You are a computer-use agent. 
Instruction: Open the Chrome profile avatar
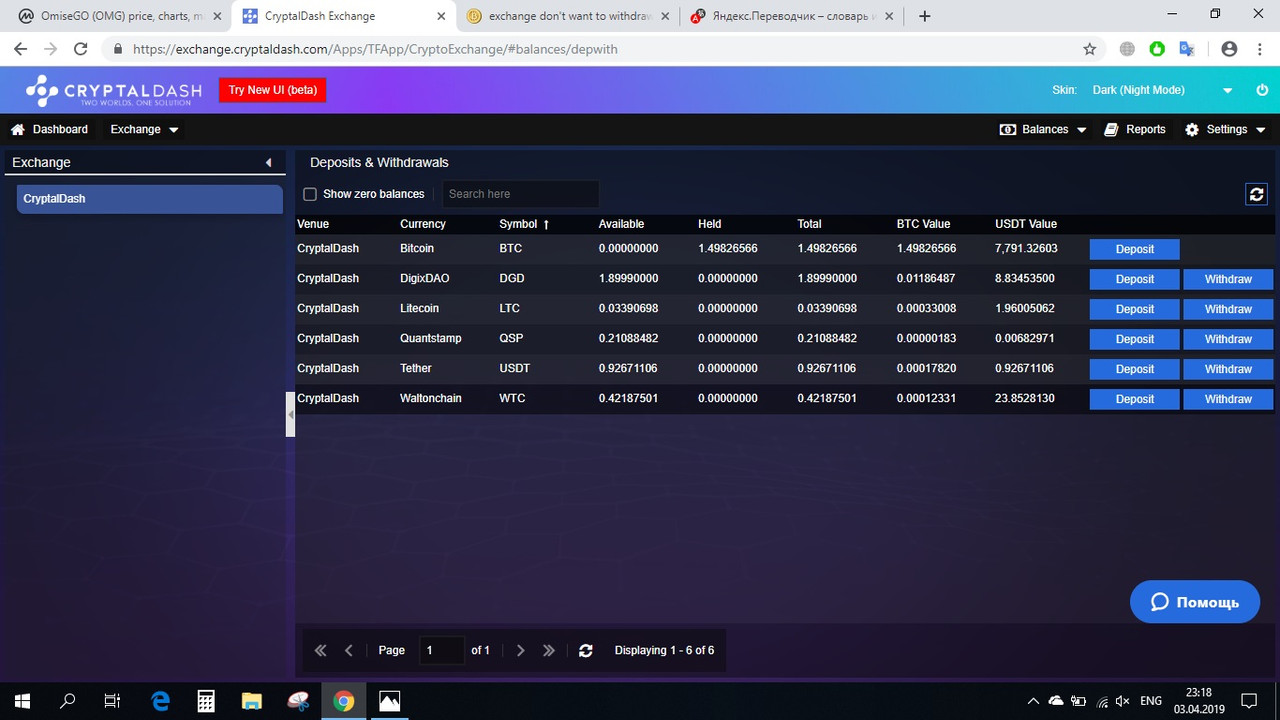(1230, 48)
